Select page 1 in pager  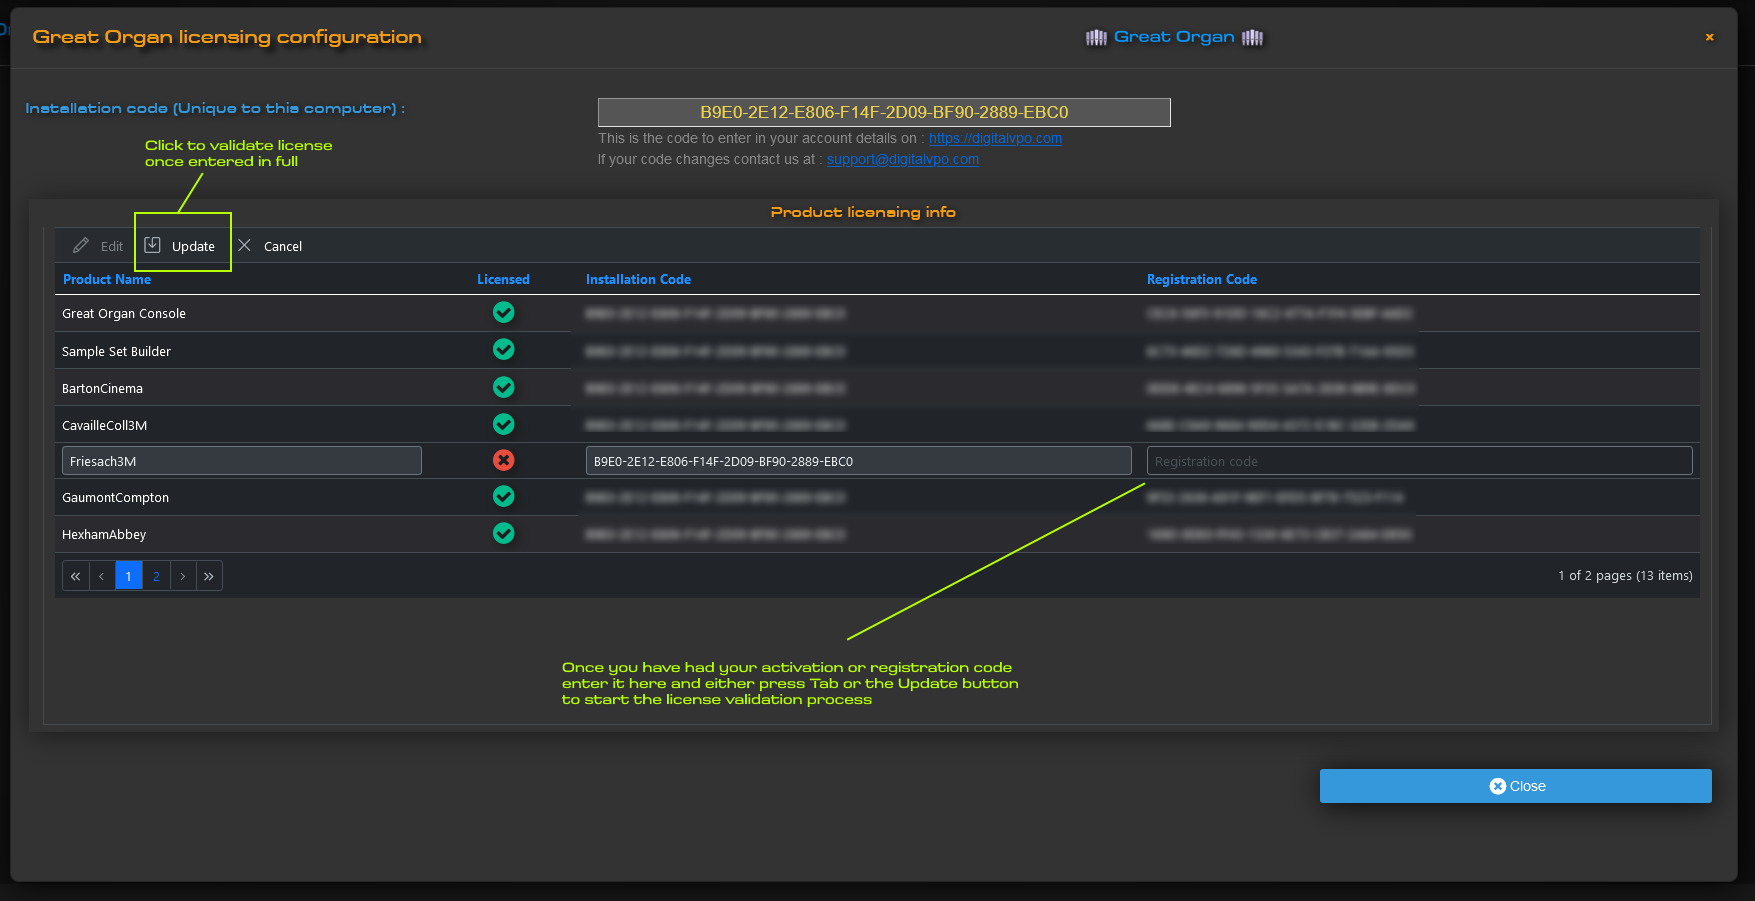(129, 576)
